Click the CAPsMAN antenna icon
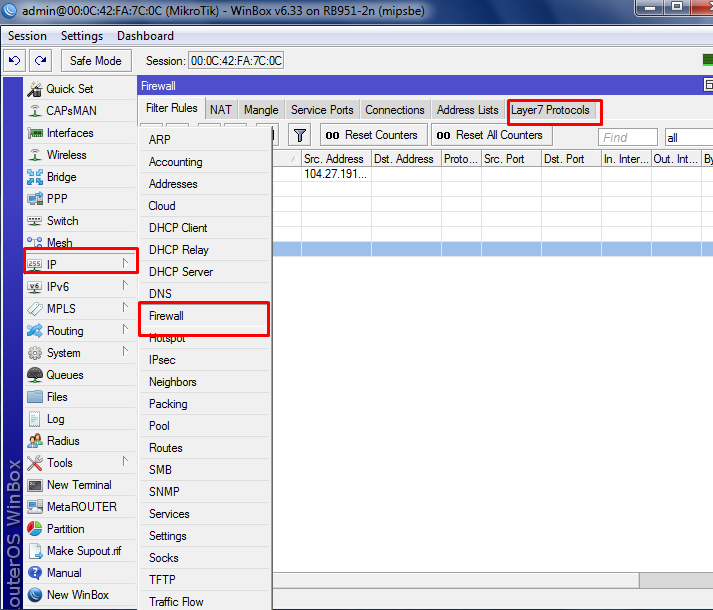Viewport: 713px width, 610px height. [x=35, y=111]
